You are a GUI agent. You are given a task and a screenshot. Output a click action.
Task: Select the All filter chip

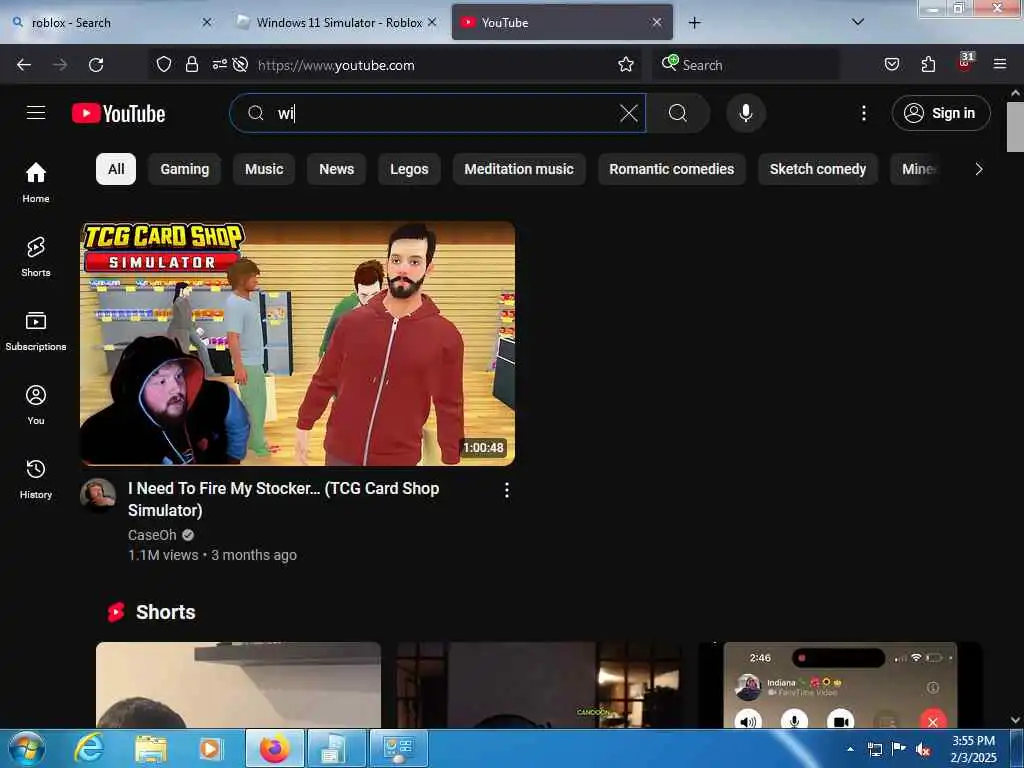[116, 169]
